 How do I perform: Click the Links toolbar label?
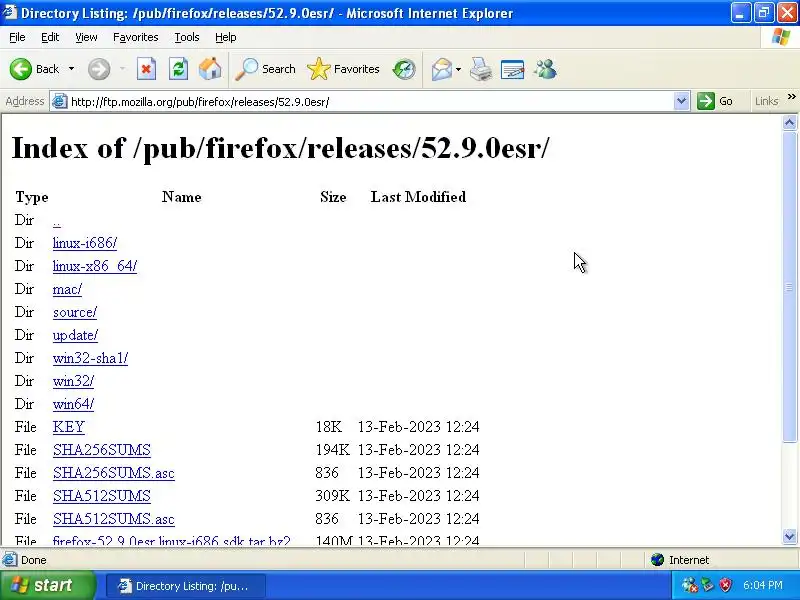766,101
